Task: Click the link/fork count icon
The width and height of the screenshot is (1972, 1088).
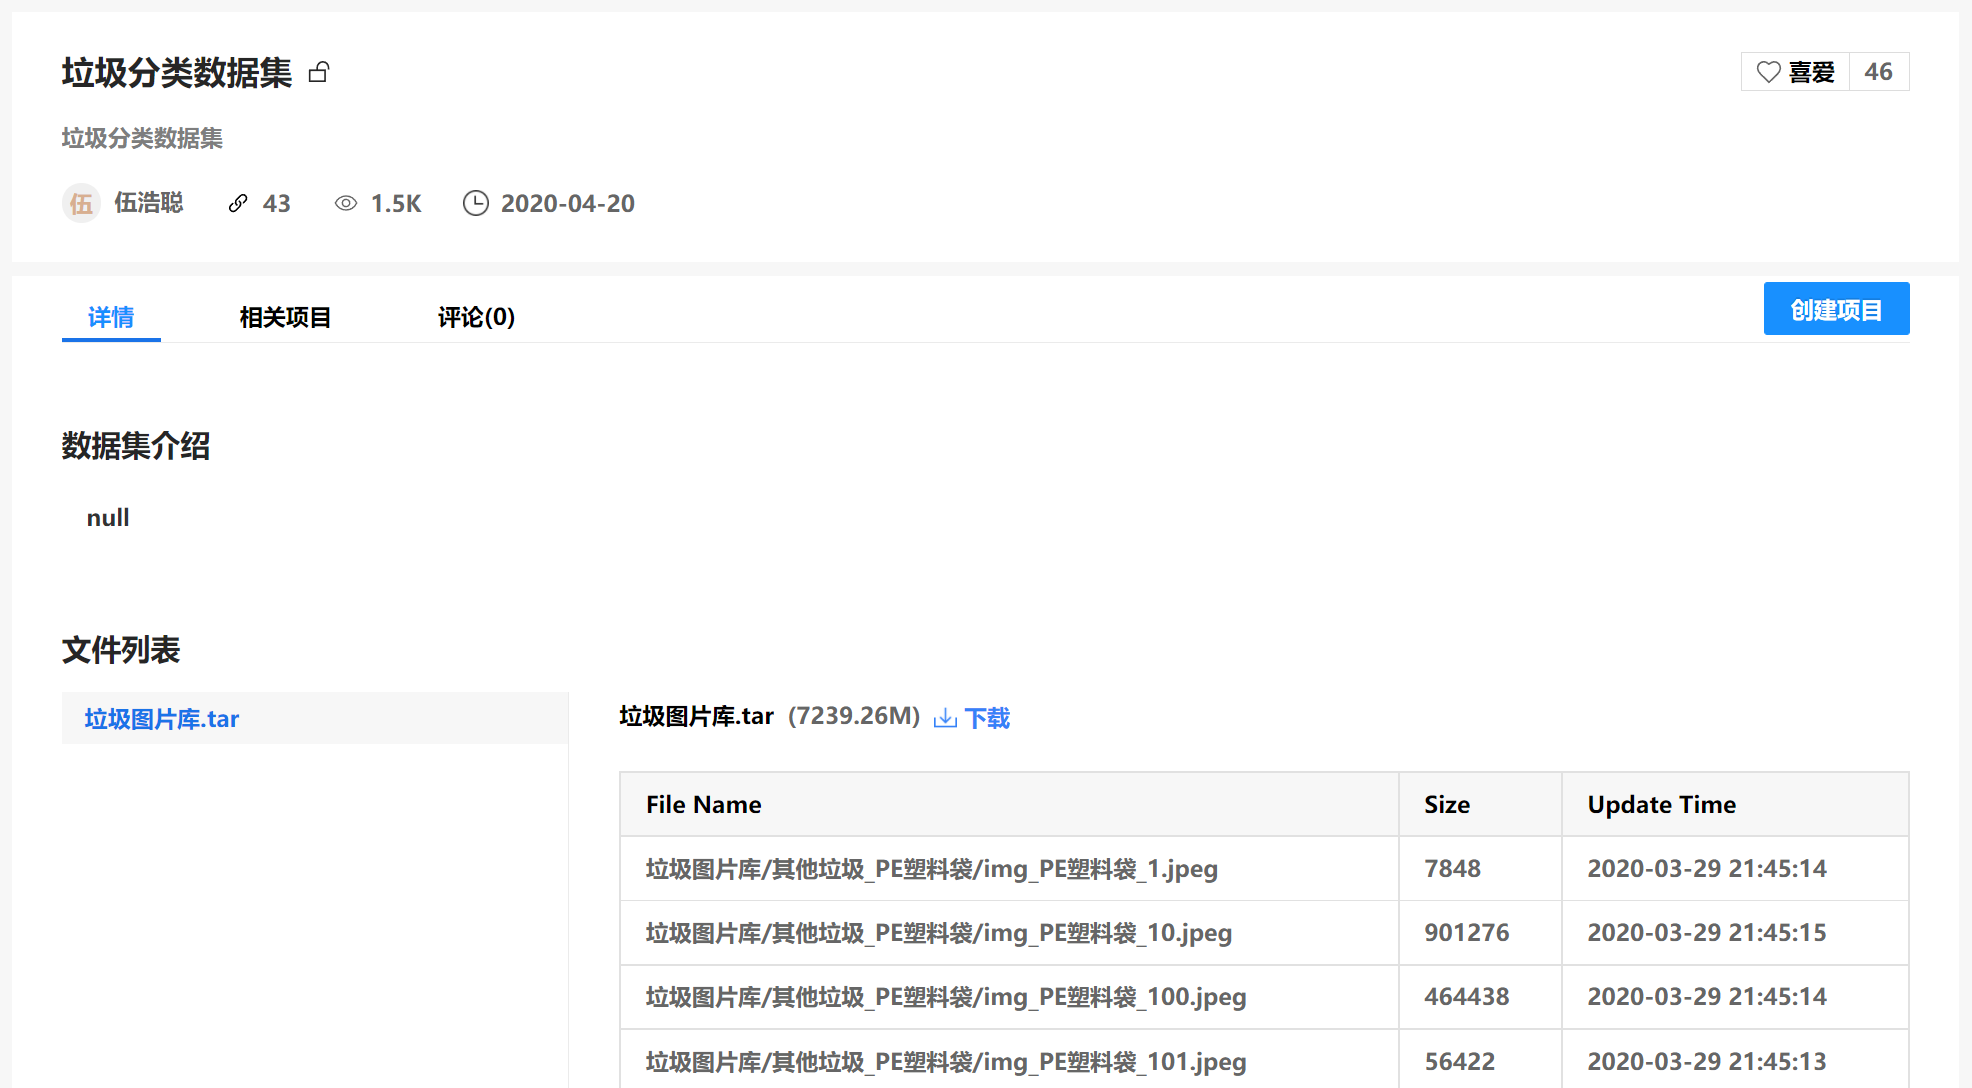Action: click(x=238, y=203)
